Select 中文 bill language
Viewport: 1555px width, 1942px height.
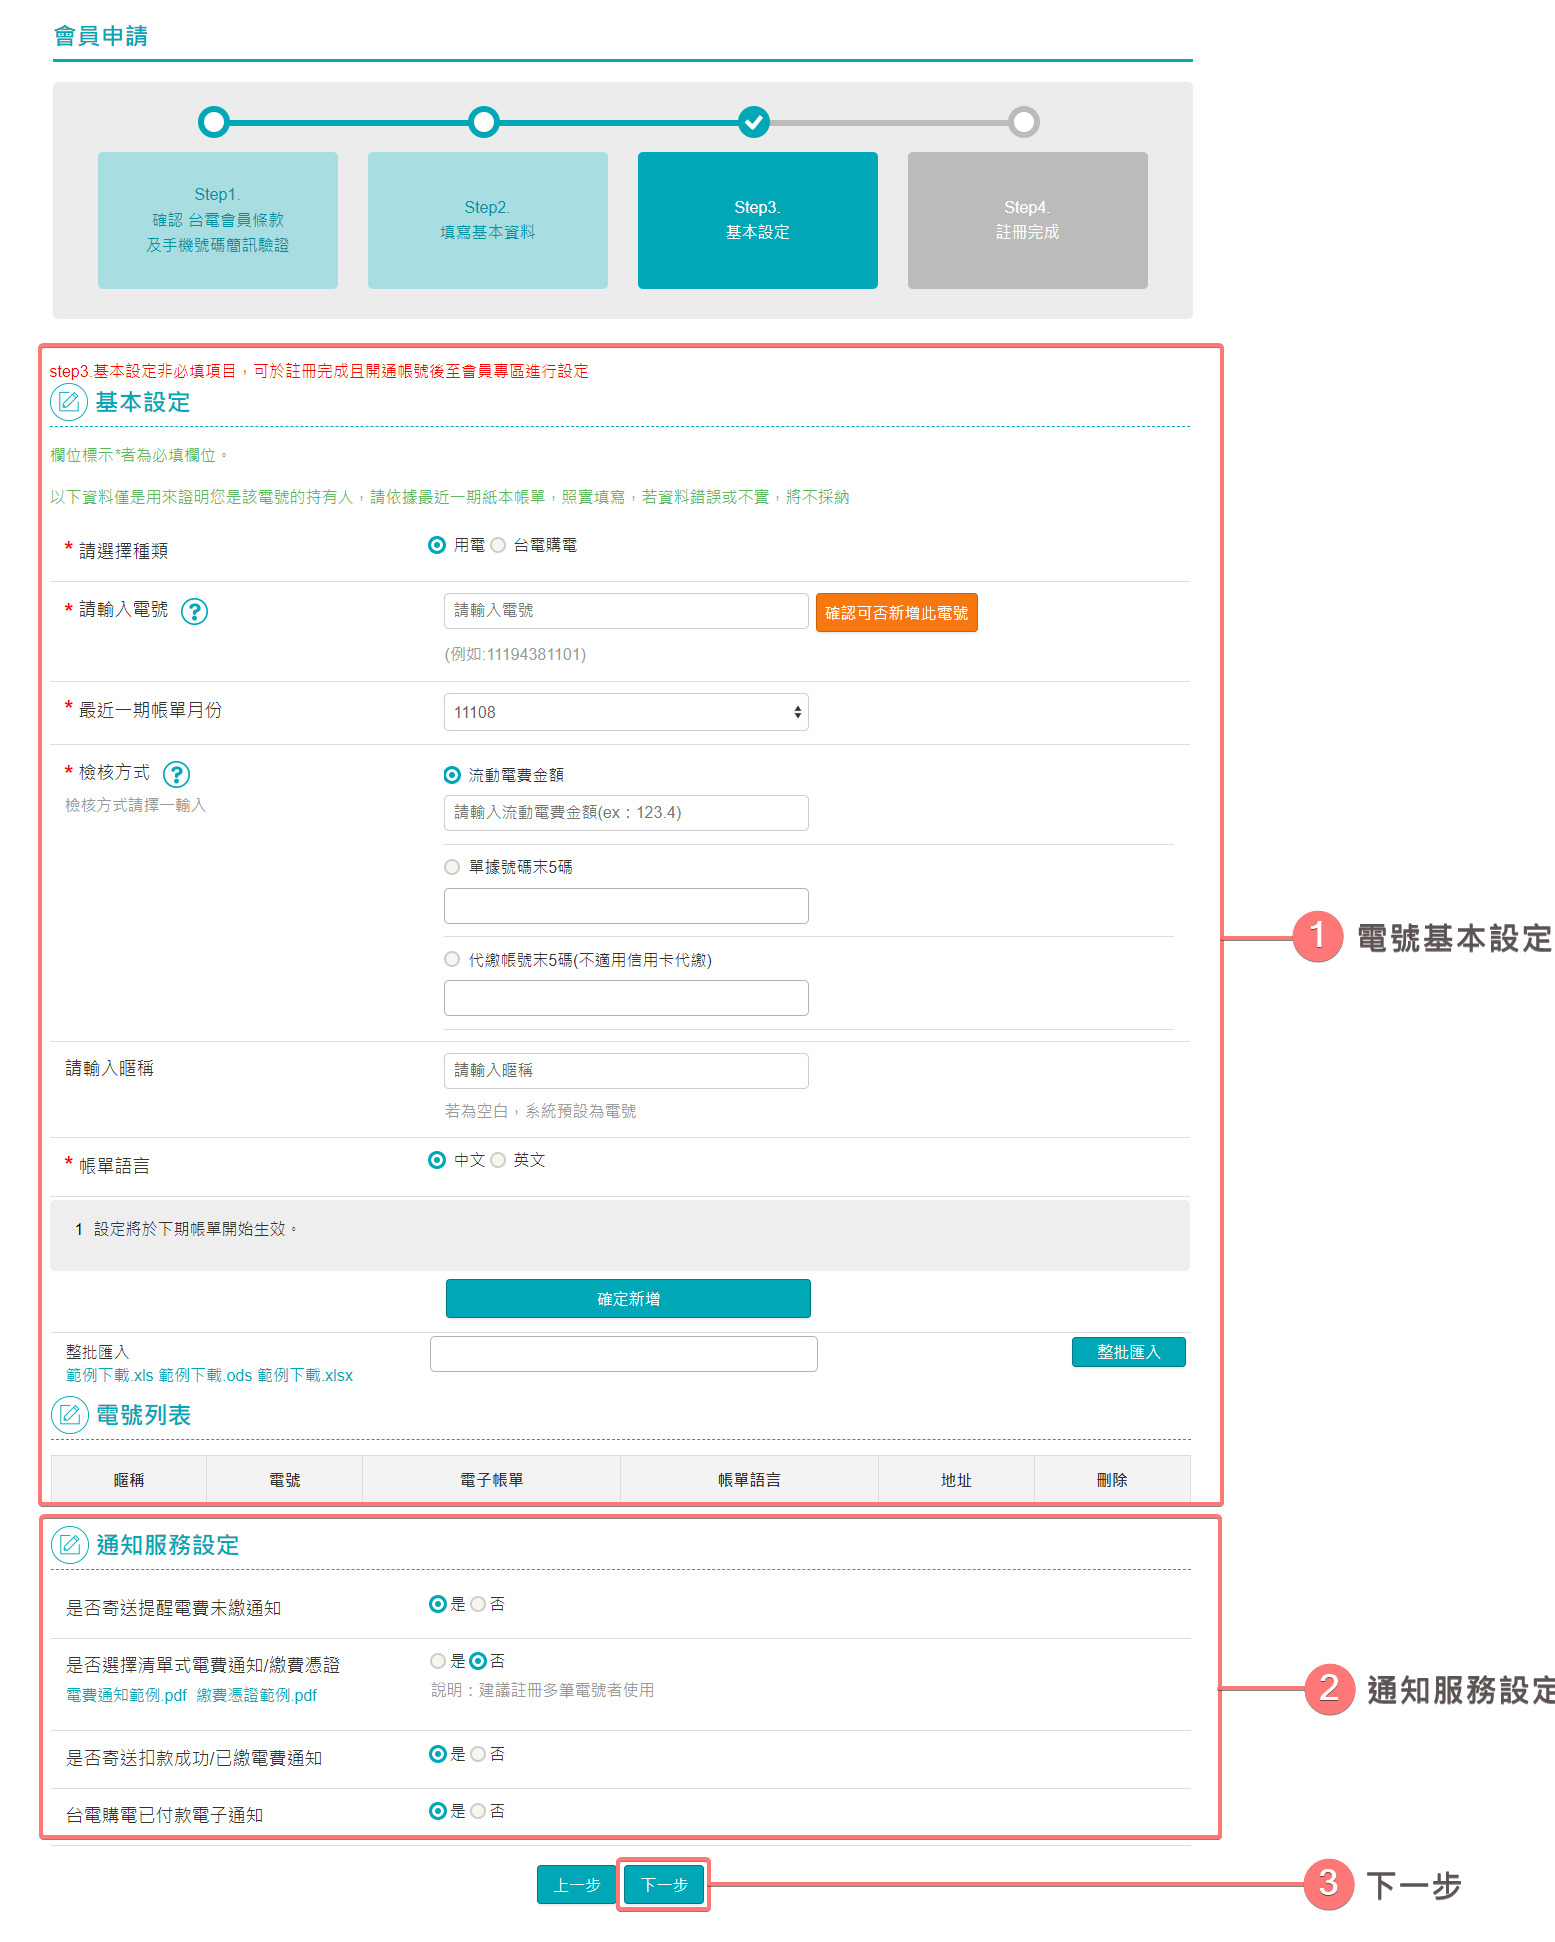437,1160
